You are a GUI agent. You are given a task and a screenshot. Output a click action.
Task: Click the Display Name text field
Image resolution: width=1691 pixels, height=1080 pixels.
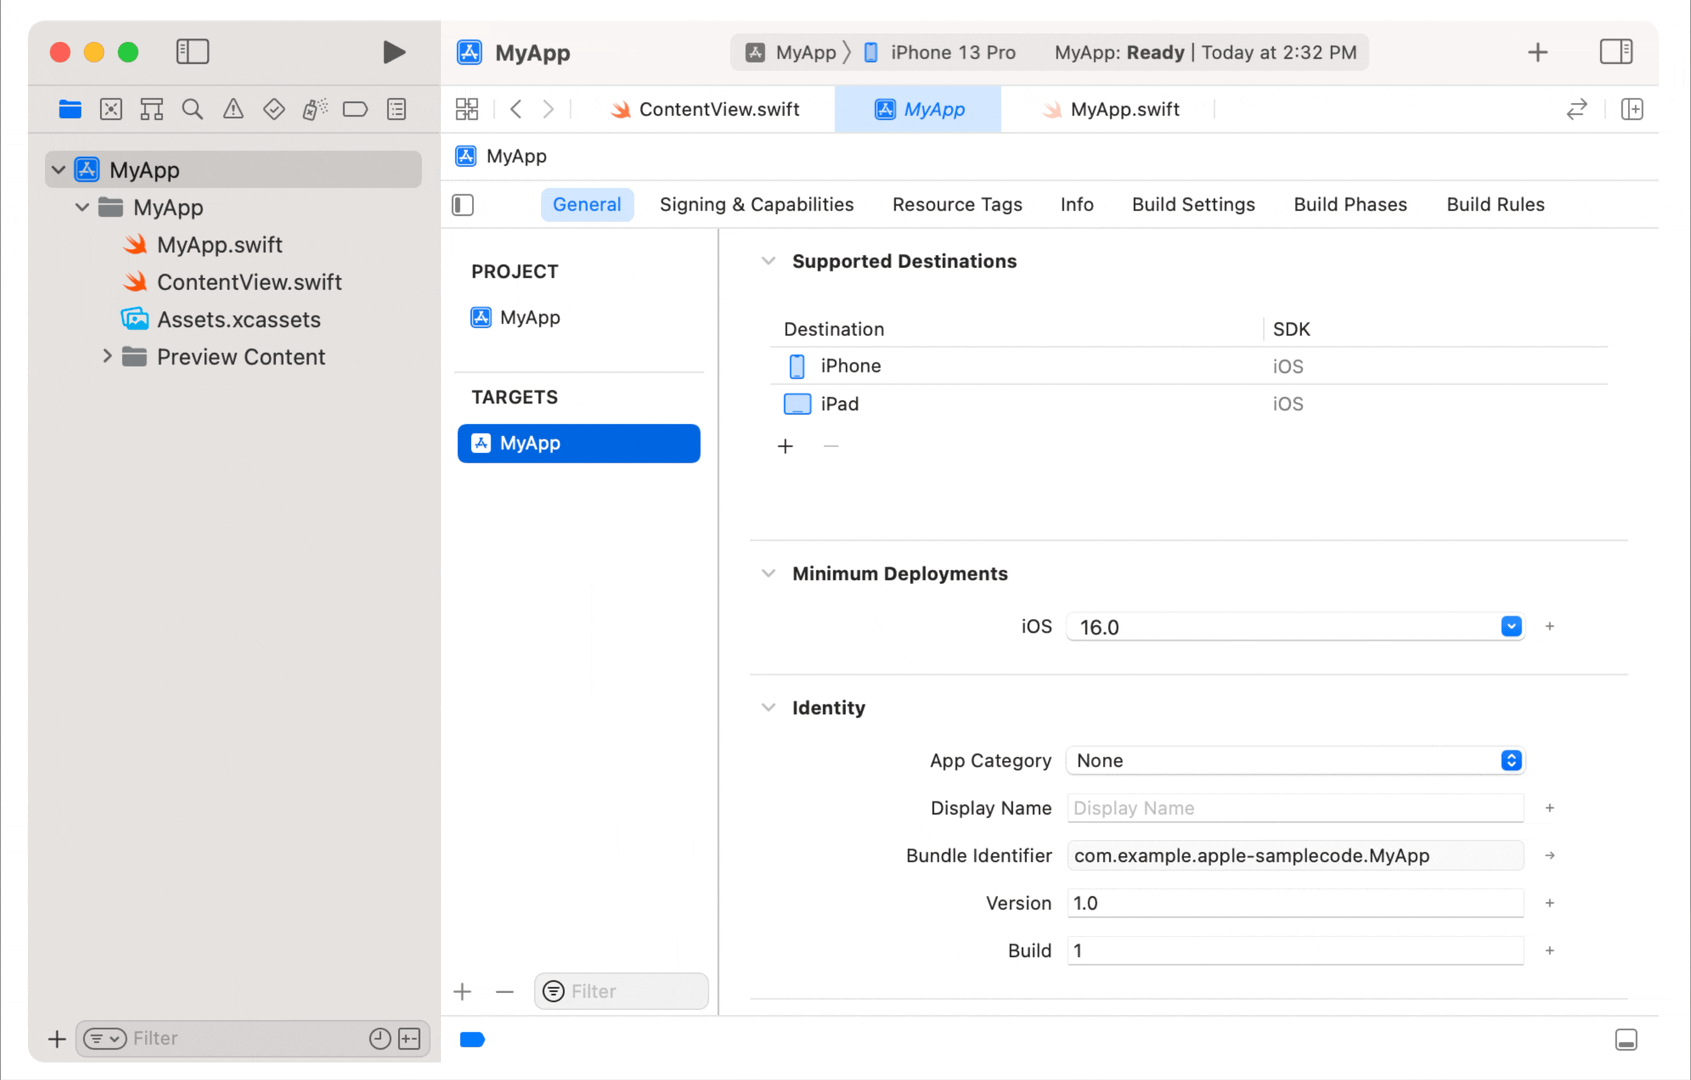1294,808
